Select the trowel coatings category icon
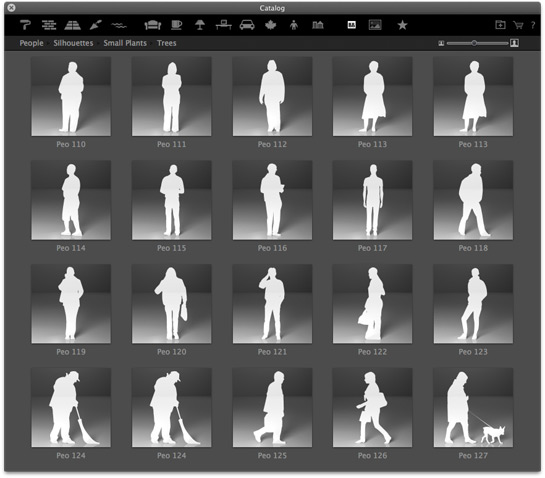The height and width of the screenshot is (478, 545). (96, 25)
